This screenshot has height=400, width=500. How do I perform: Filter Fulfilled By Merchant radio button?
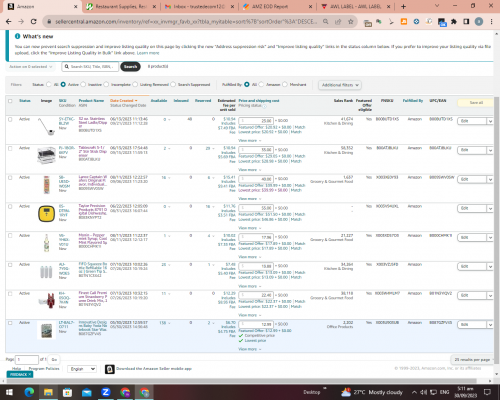(285, 85)
